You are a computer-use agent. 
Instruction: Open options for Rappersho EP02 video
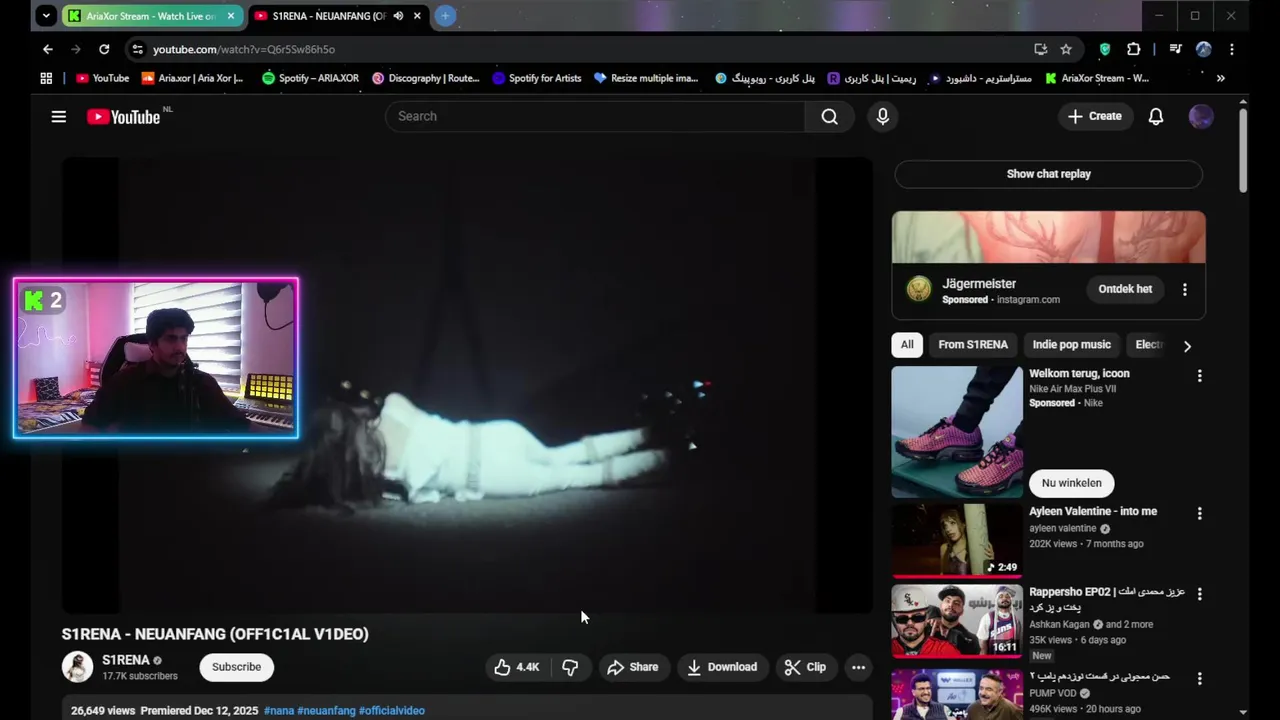click(1200, 593)
